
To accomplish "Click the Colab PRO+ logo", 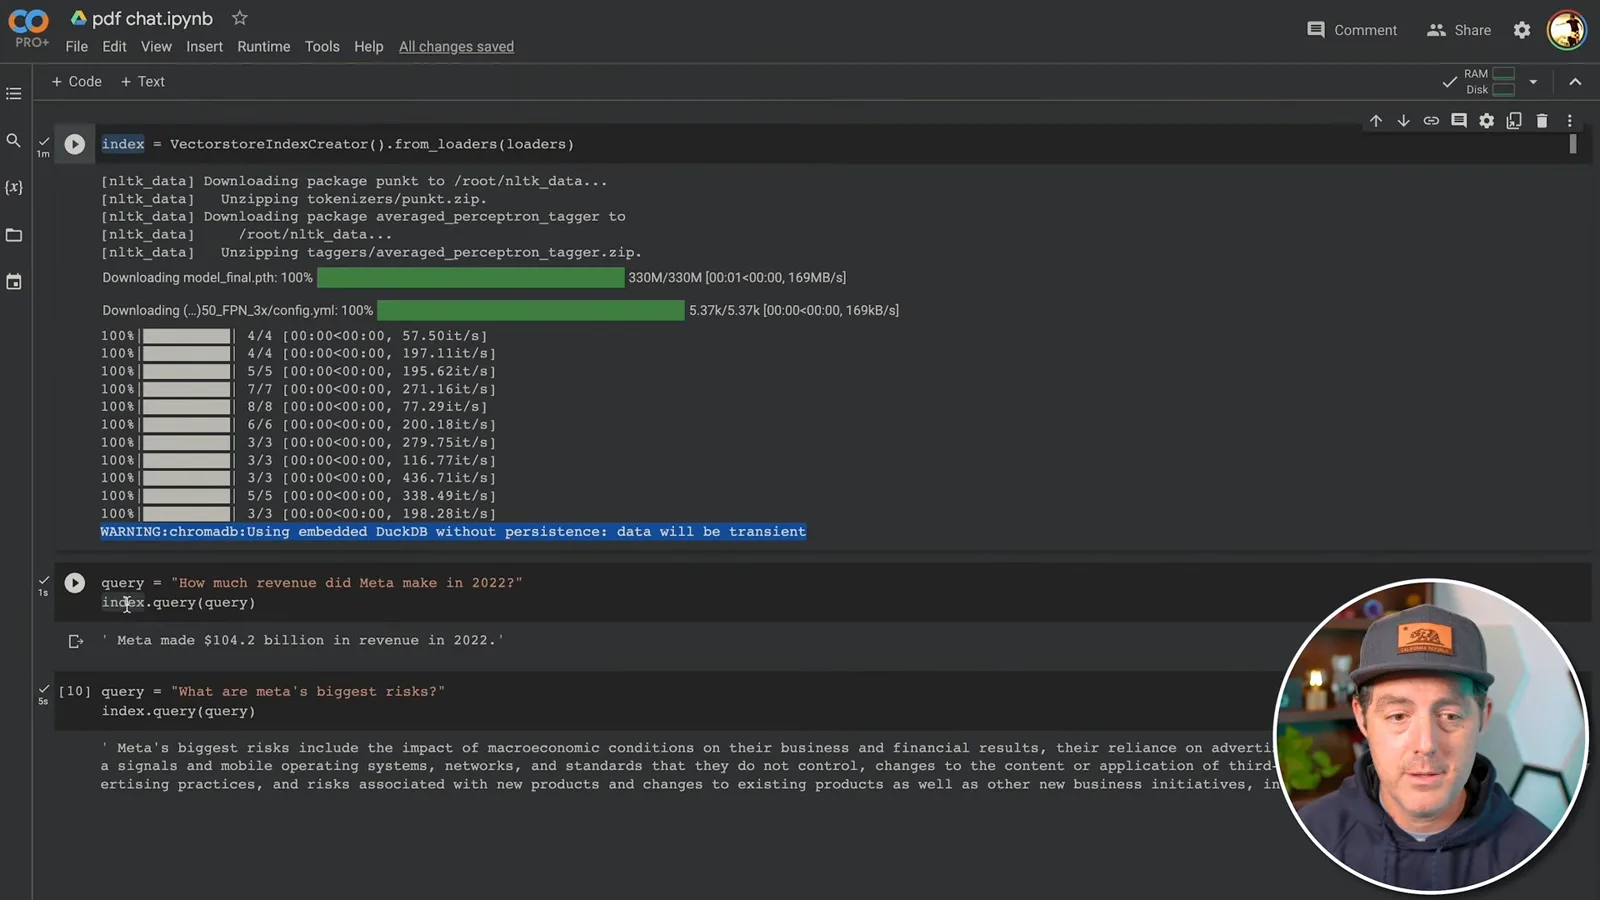I will 28,27.
